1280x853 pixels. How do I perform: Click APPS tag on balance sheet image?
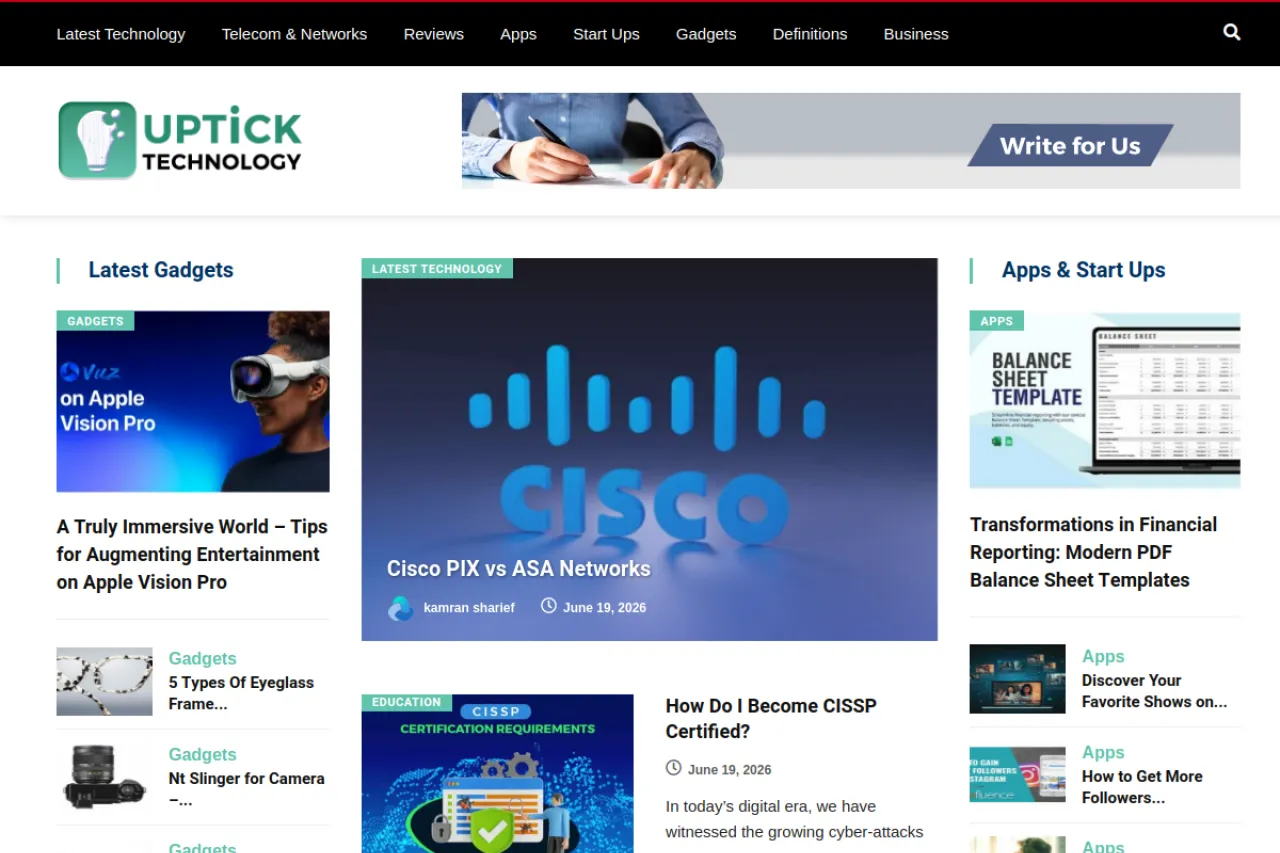tap(997, 321)
